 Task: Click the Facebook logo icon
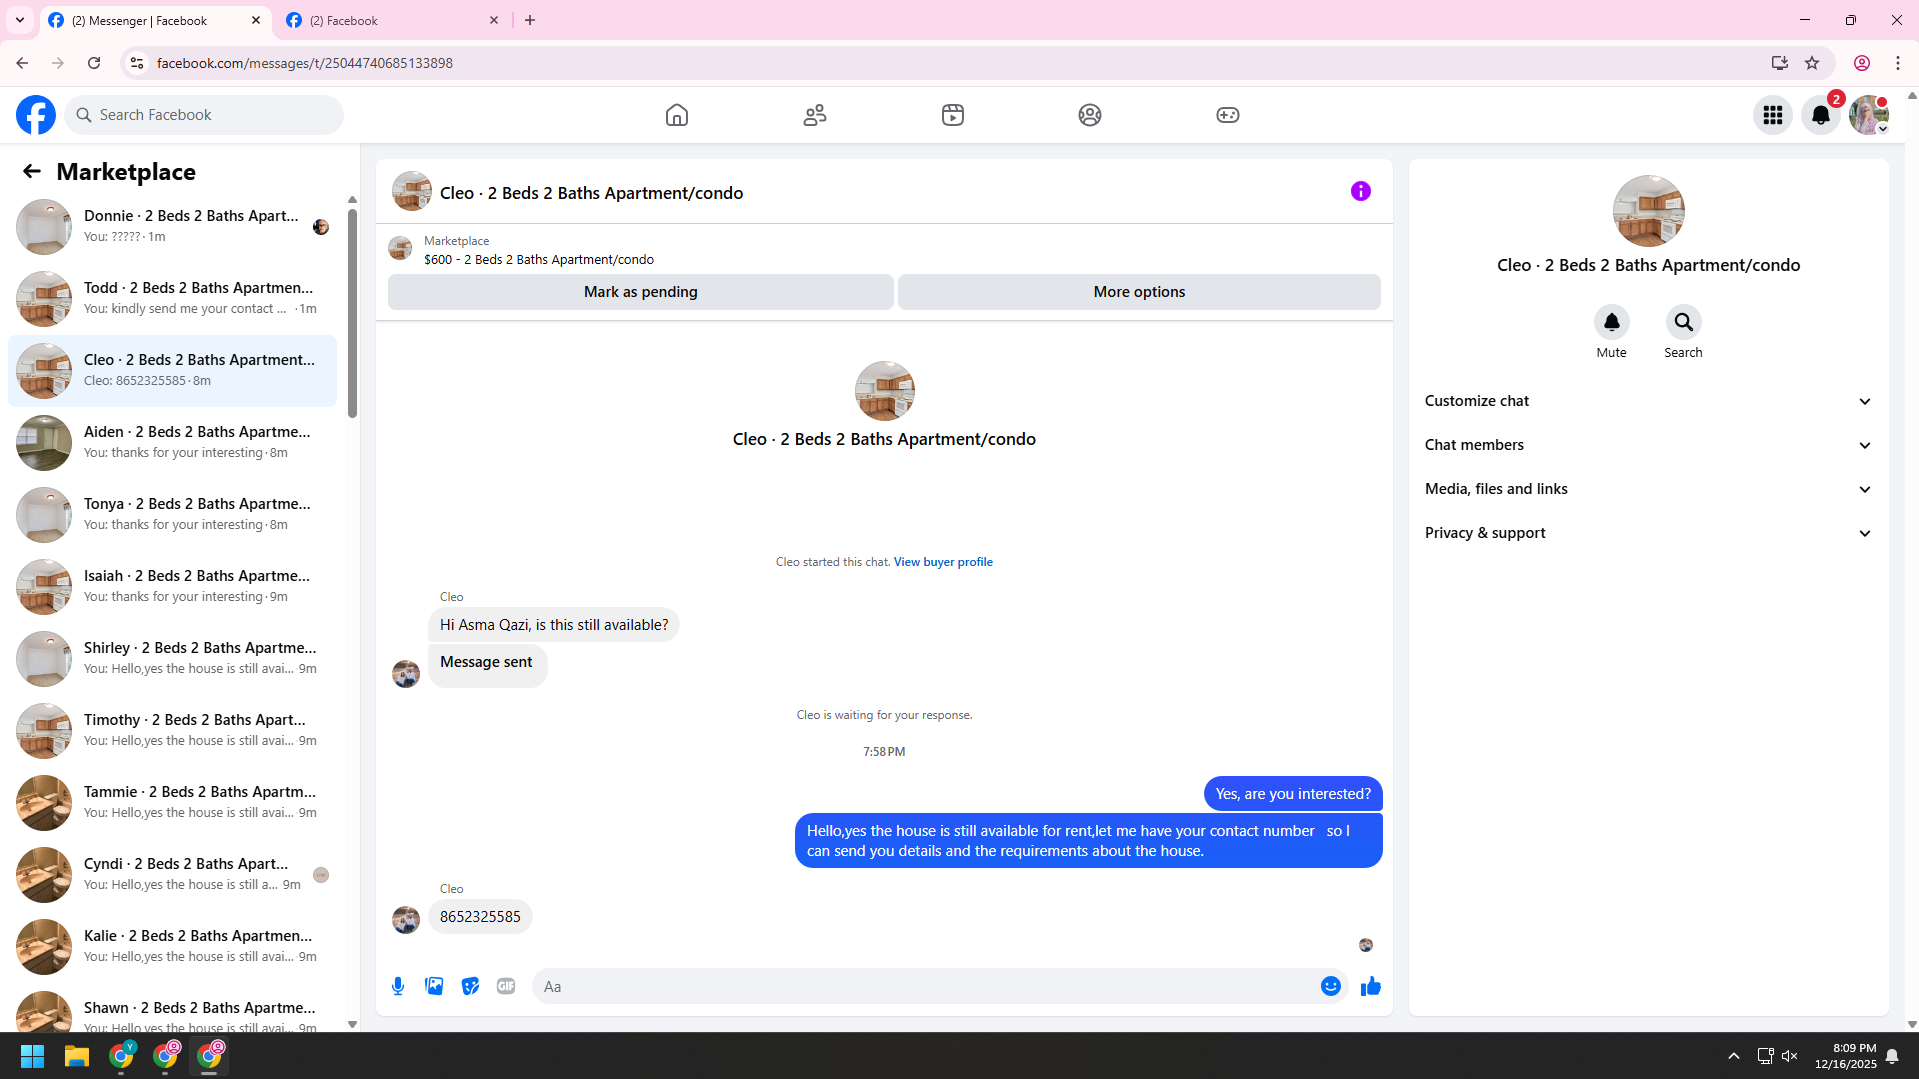pyautogui.click(x=36, y=115)
